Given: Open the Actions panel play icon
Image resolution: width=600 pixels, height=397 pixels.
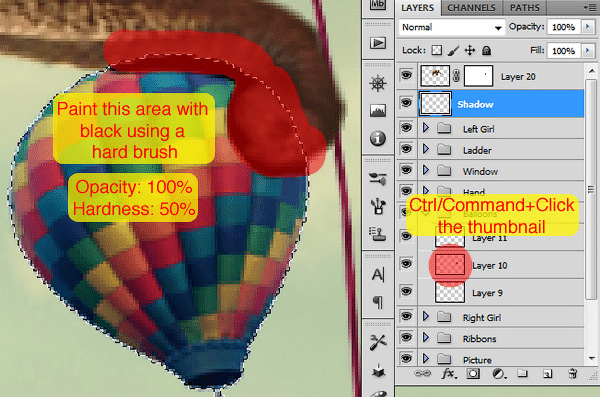Looking at the screenshot, I should pos(378,43).
